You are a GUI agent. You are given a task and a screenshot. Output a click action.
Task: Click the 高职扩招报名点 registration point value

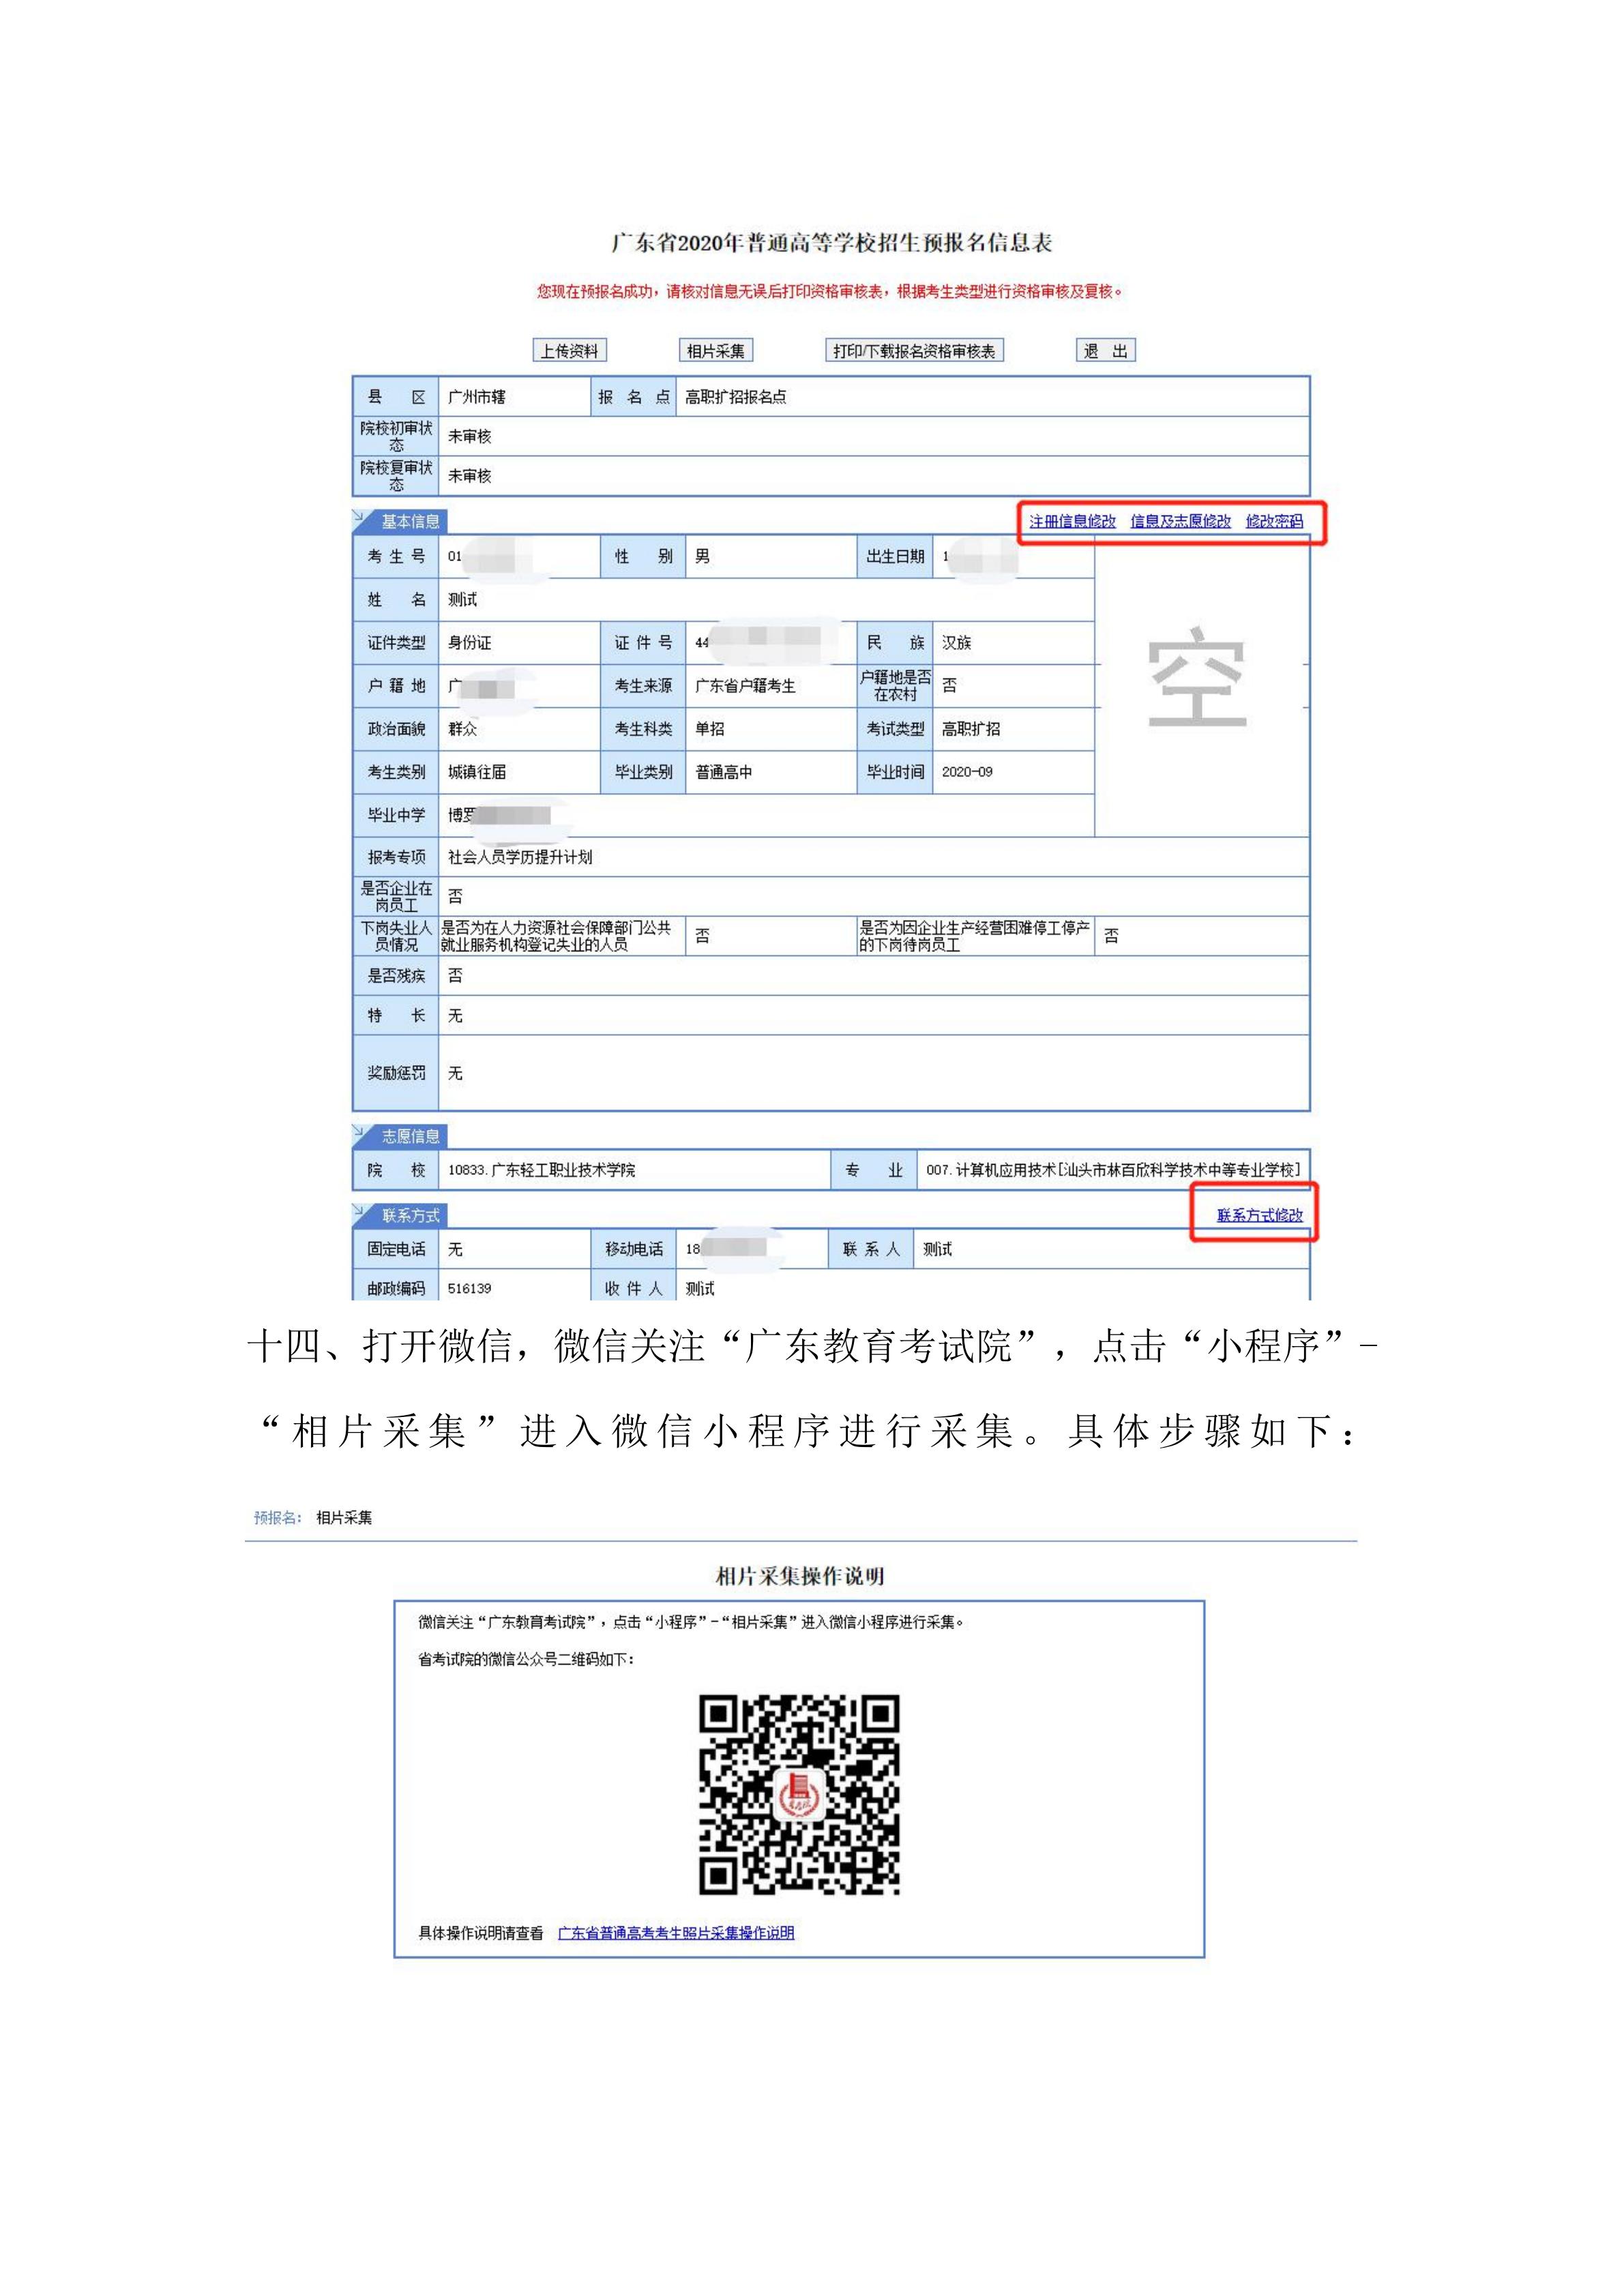(x=735, y=397)
